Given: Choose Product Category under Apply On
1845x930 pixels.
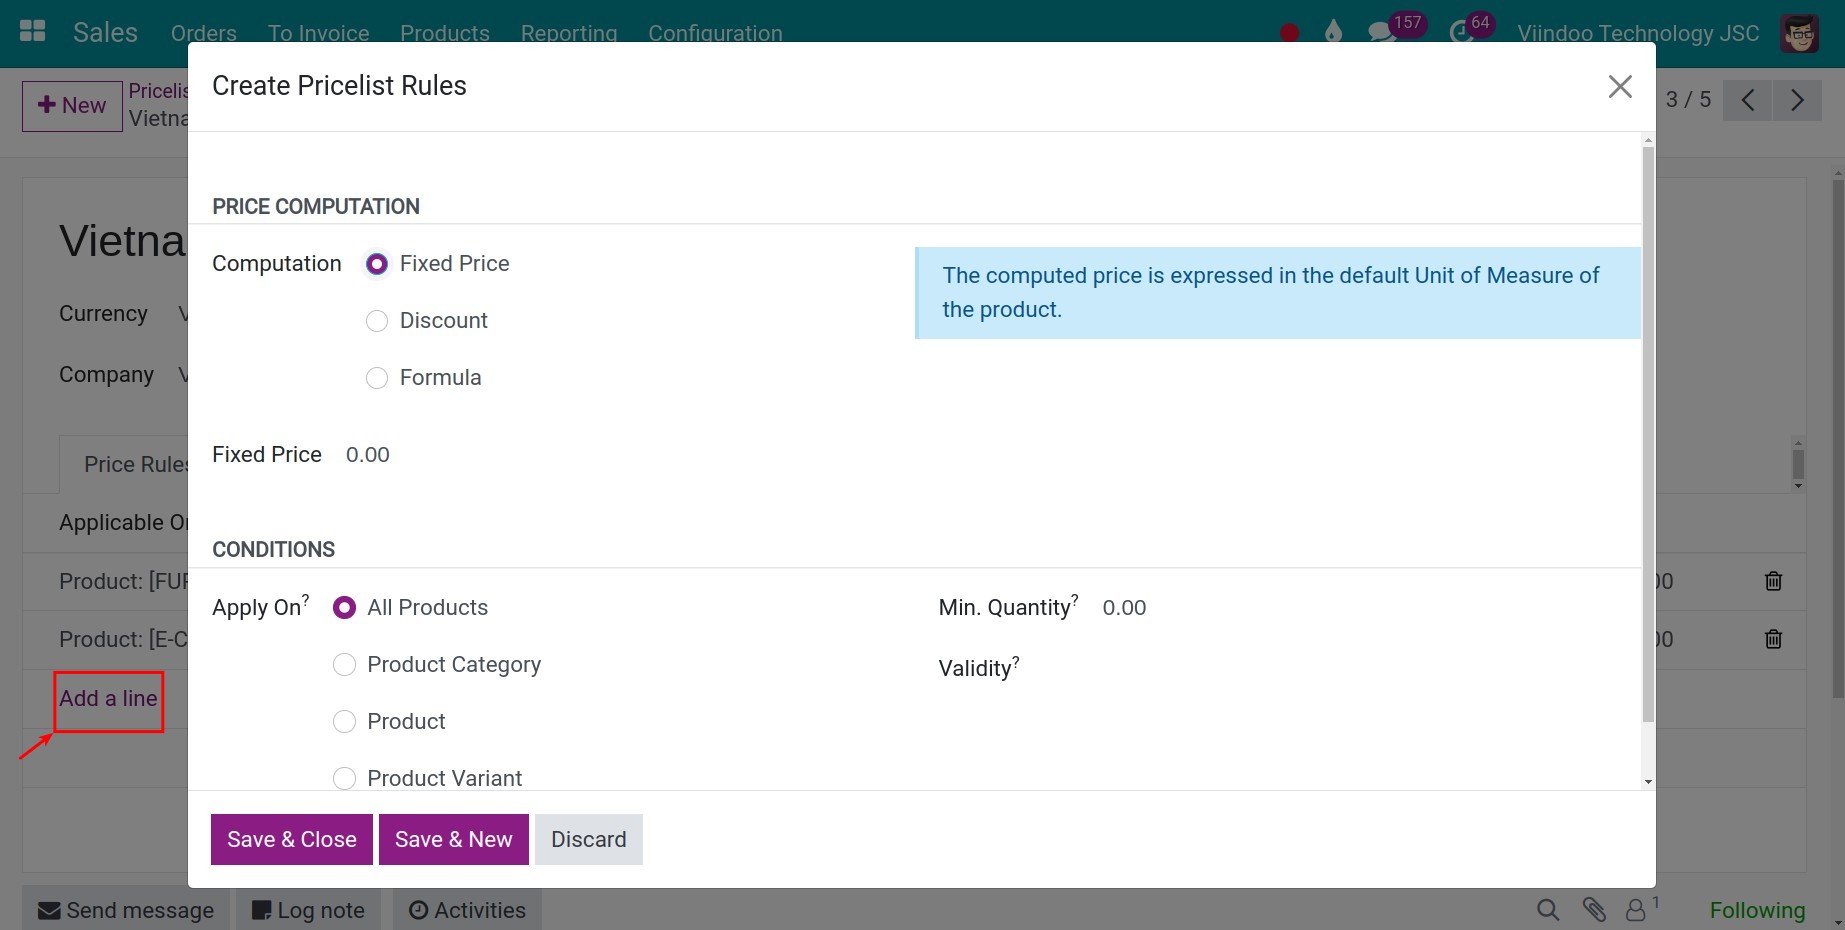Looking at the screenshot, I should click(x=344, y=665).
